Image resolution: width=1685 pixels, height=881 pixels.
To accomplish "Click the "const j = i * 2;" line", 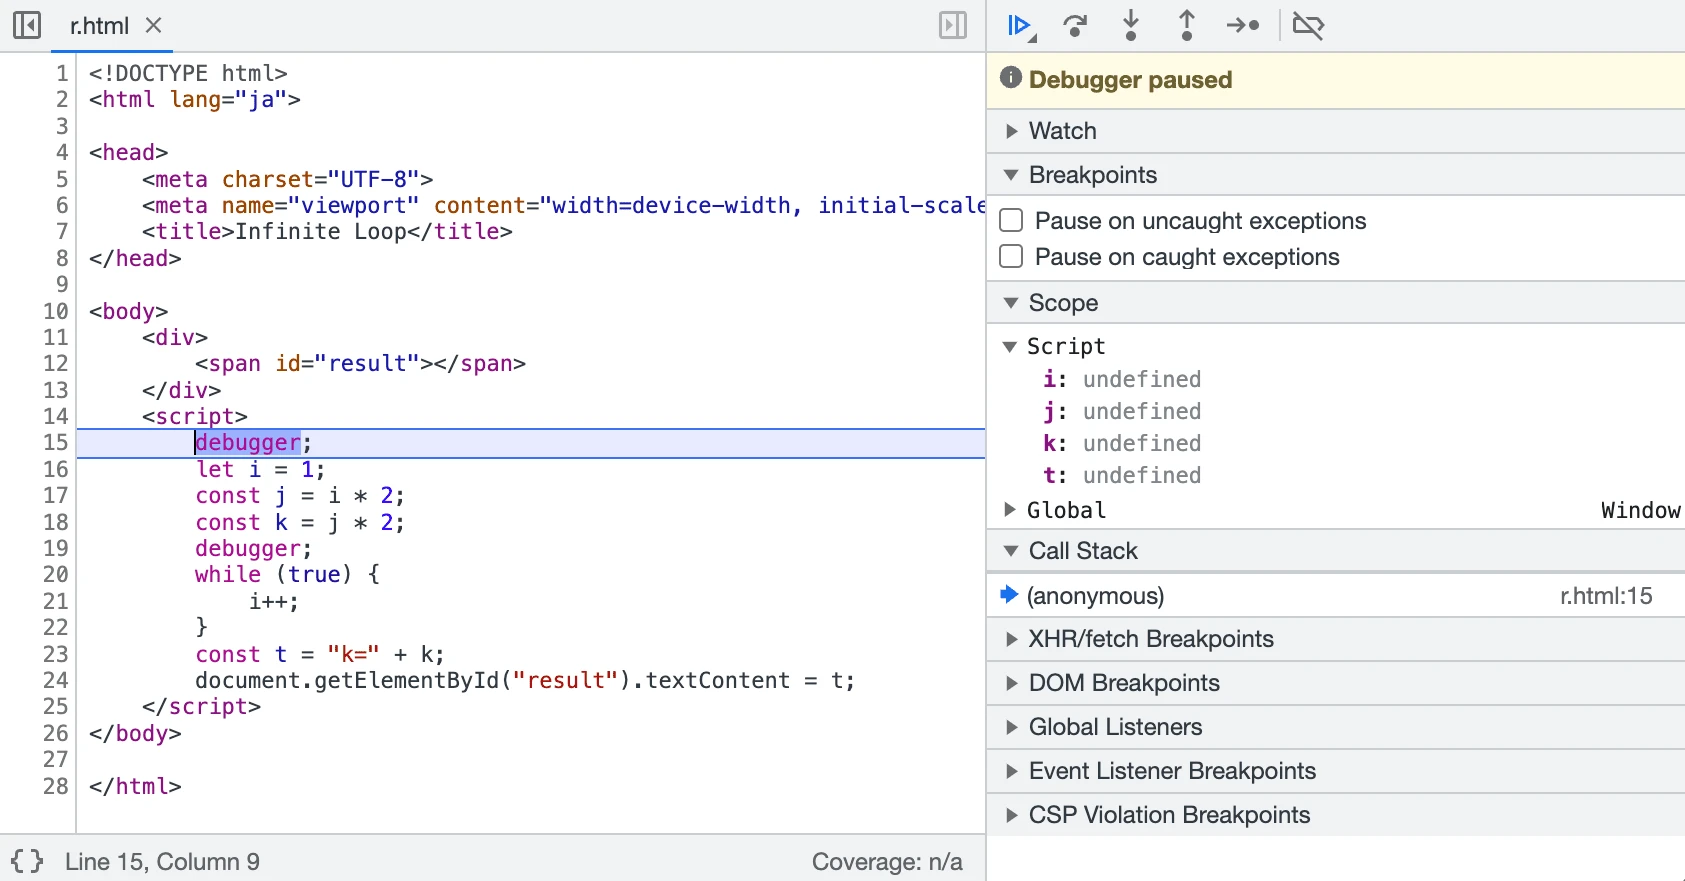I will [300, 496].
